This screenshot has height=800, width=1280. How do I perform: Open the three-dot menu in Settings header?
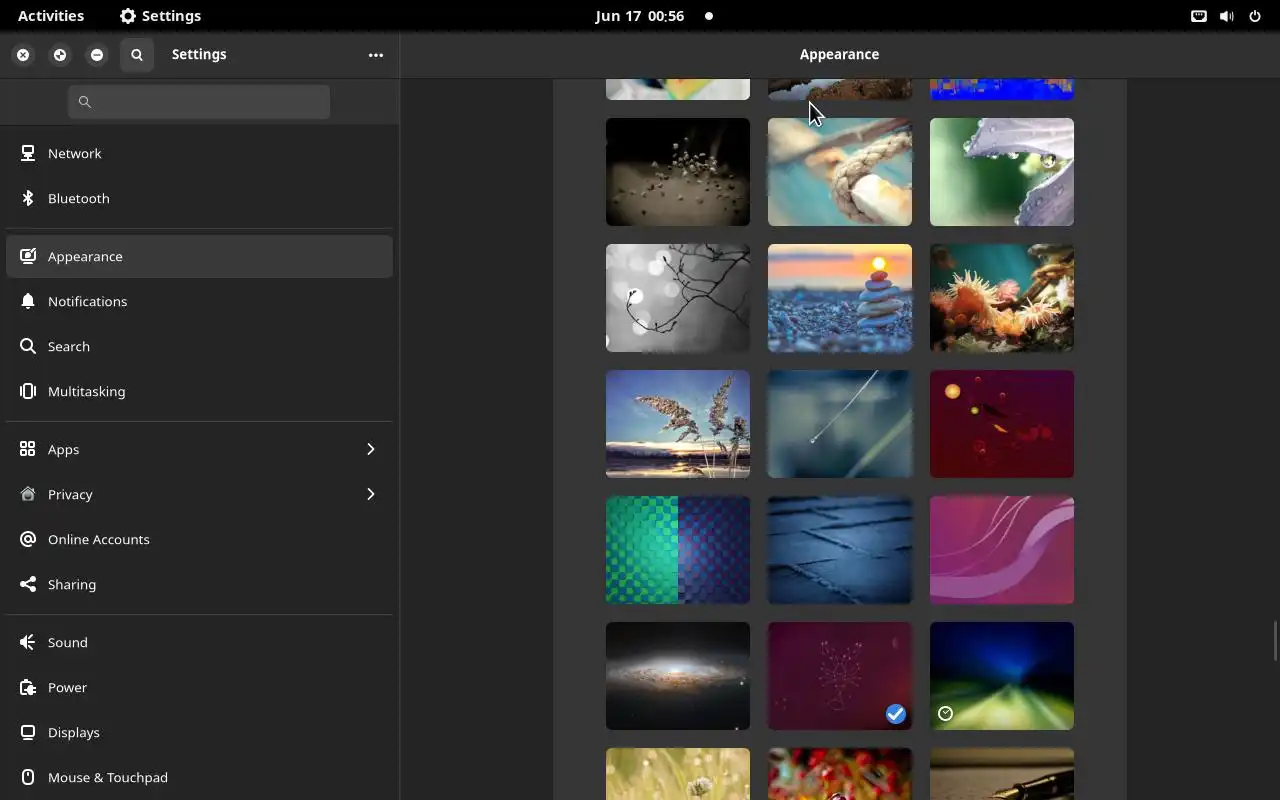pyautogui.click(x=376, y=55)
